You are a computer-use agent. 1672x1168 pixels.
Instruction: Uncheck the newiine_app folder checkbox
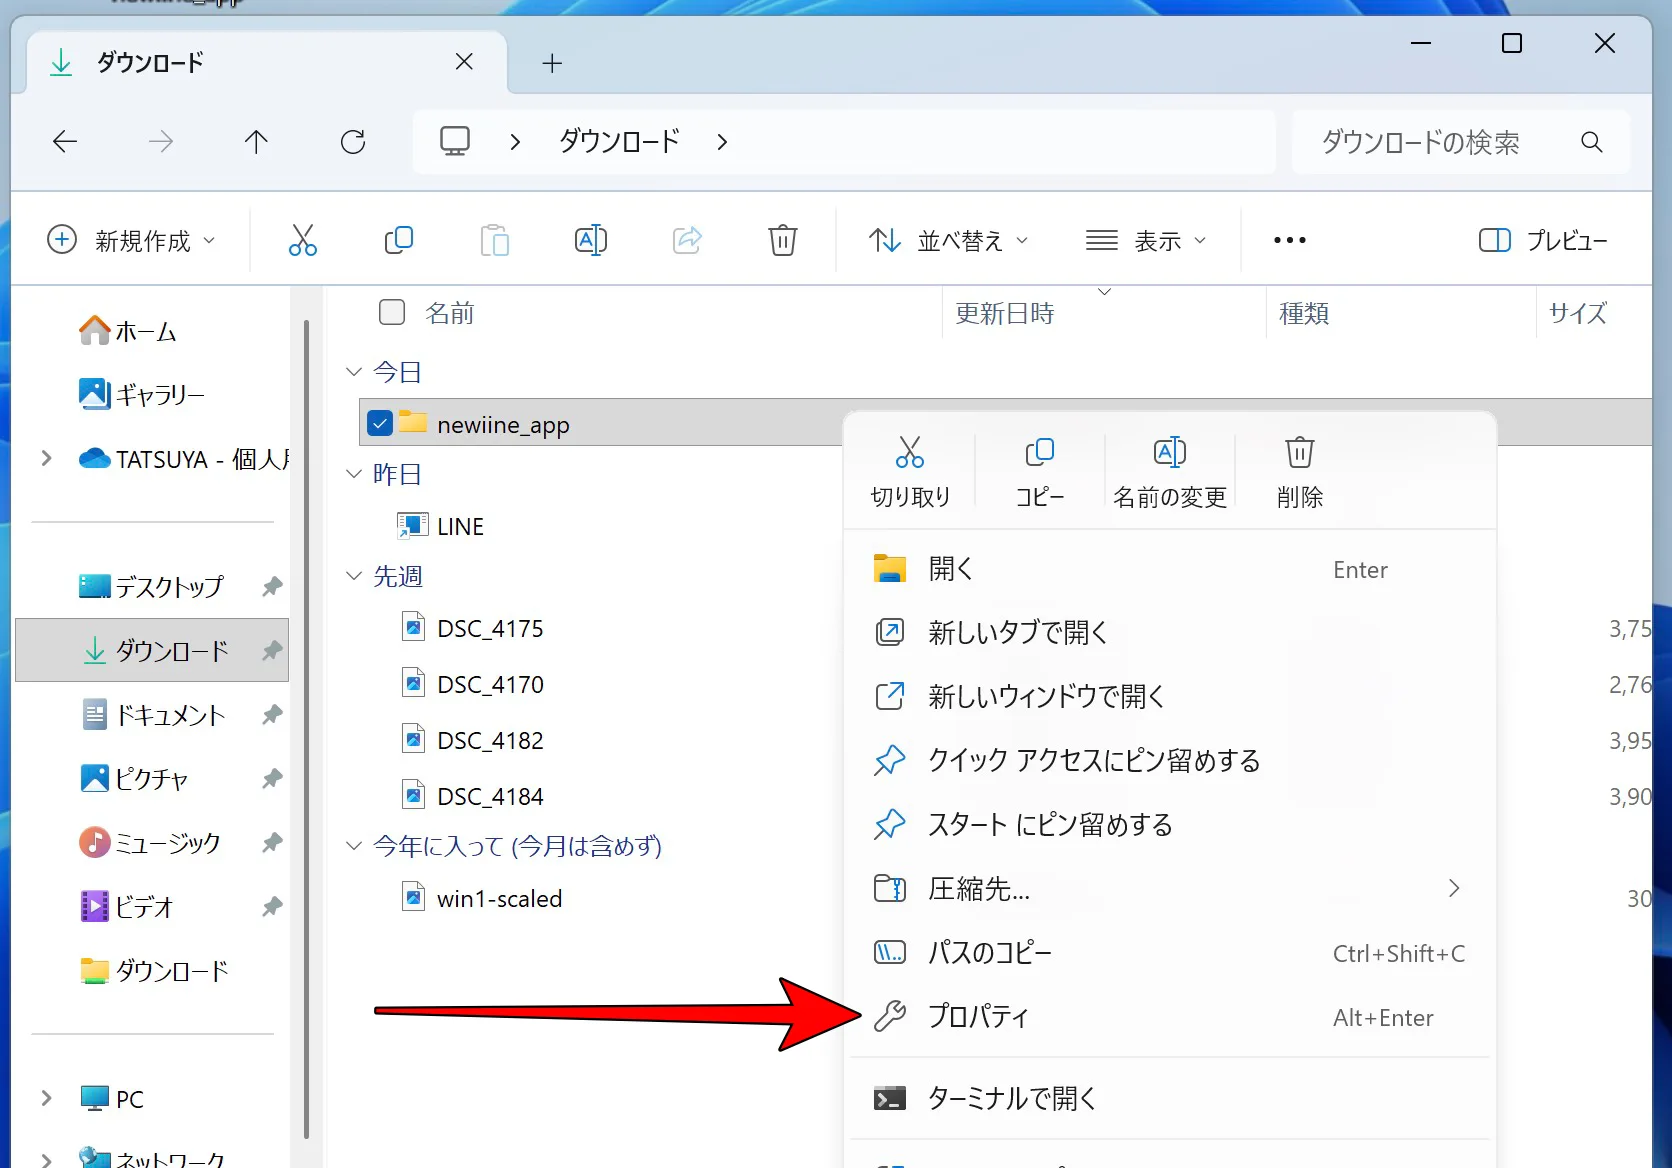[380, 423]
